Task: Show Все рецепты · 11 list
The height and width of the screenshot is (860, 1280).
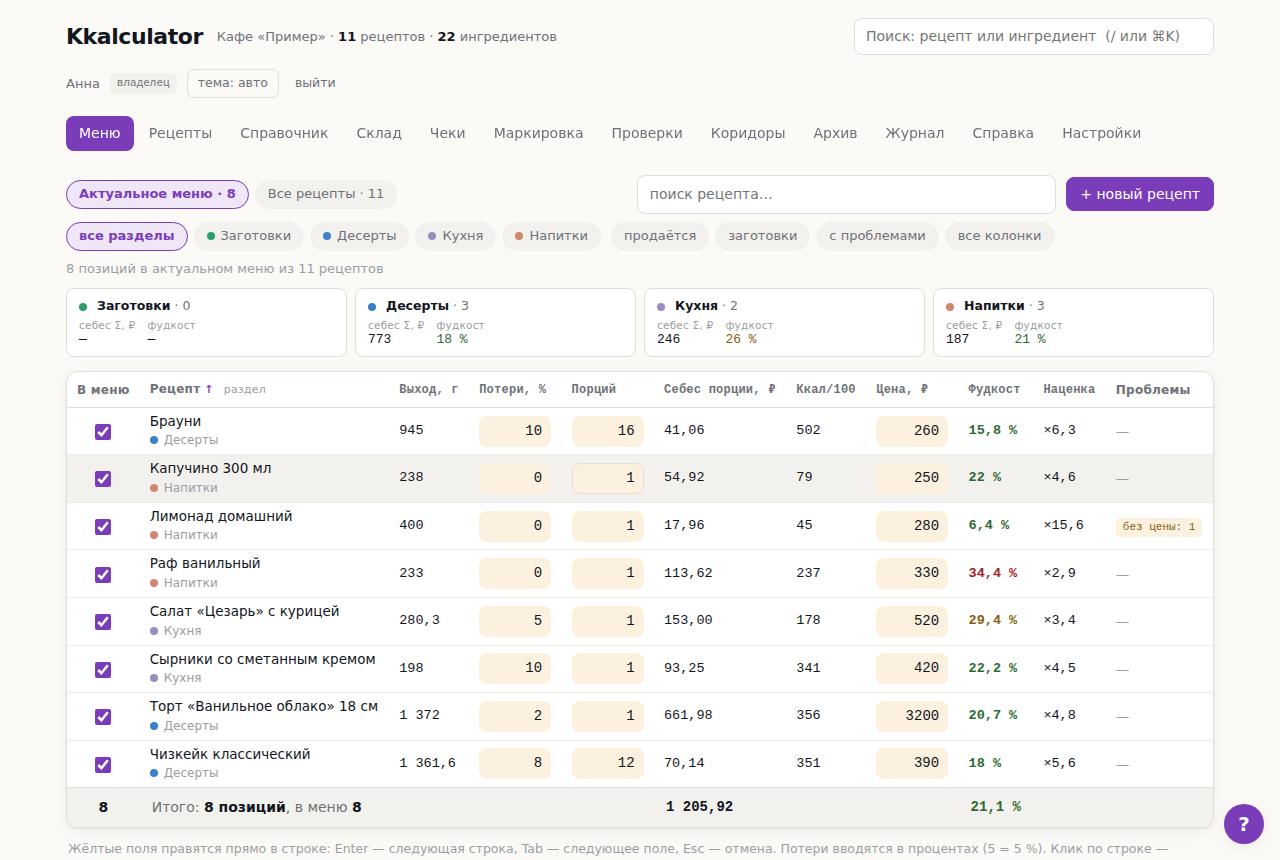Action: click(326, 194)
